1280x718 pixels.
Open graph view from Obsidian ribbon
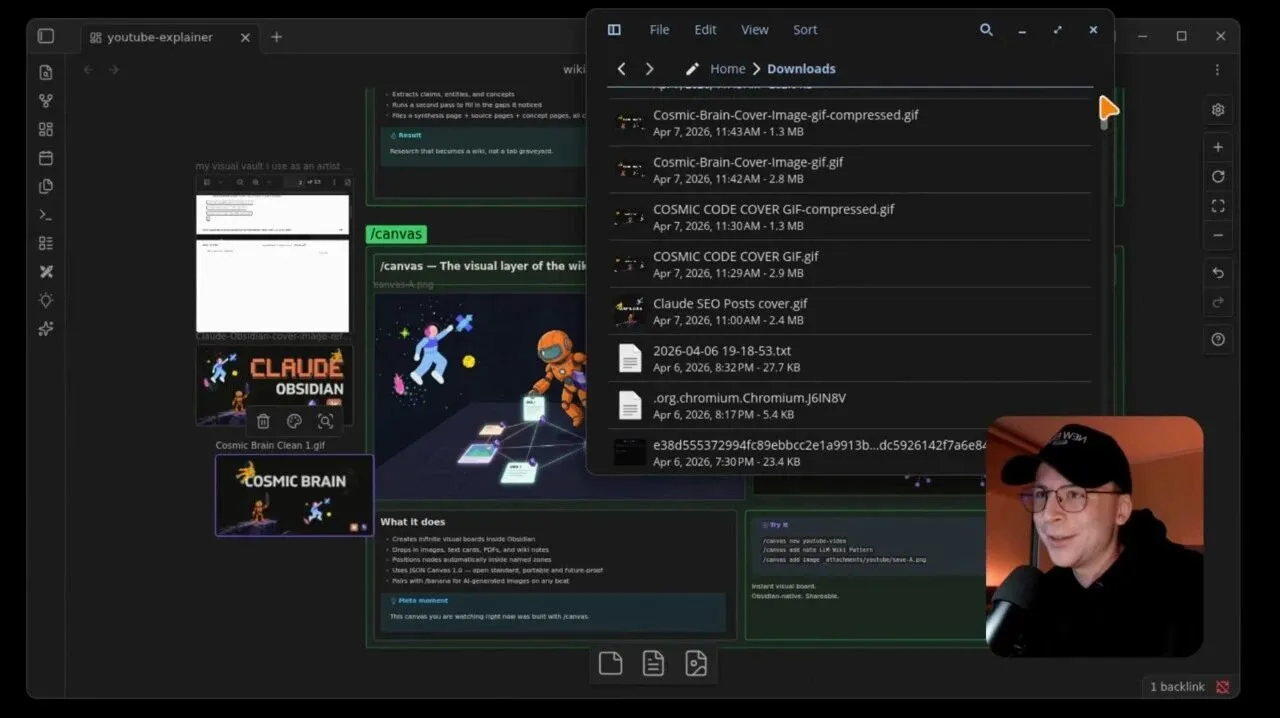coord(46,101)
